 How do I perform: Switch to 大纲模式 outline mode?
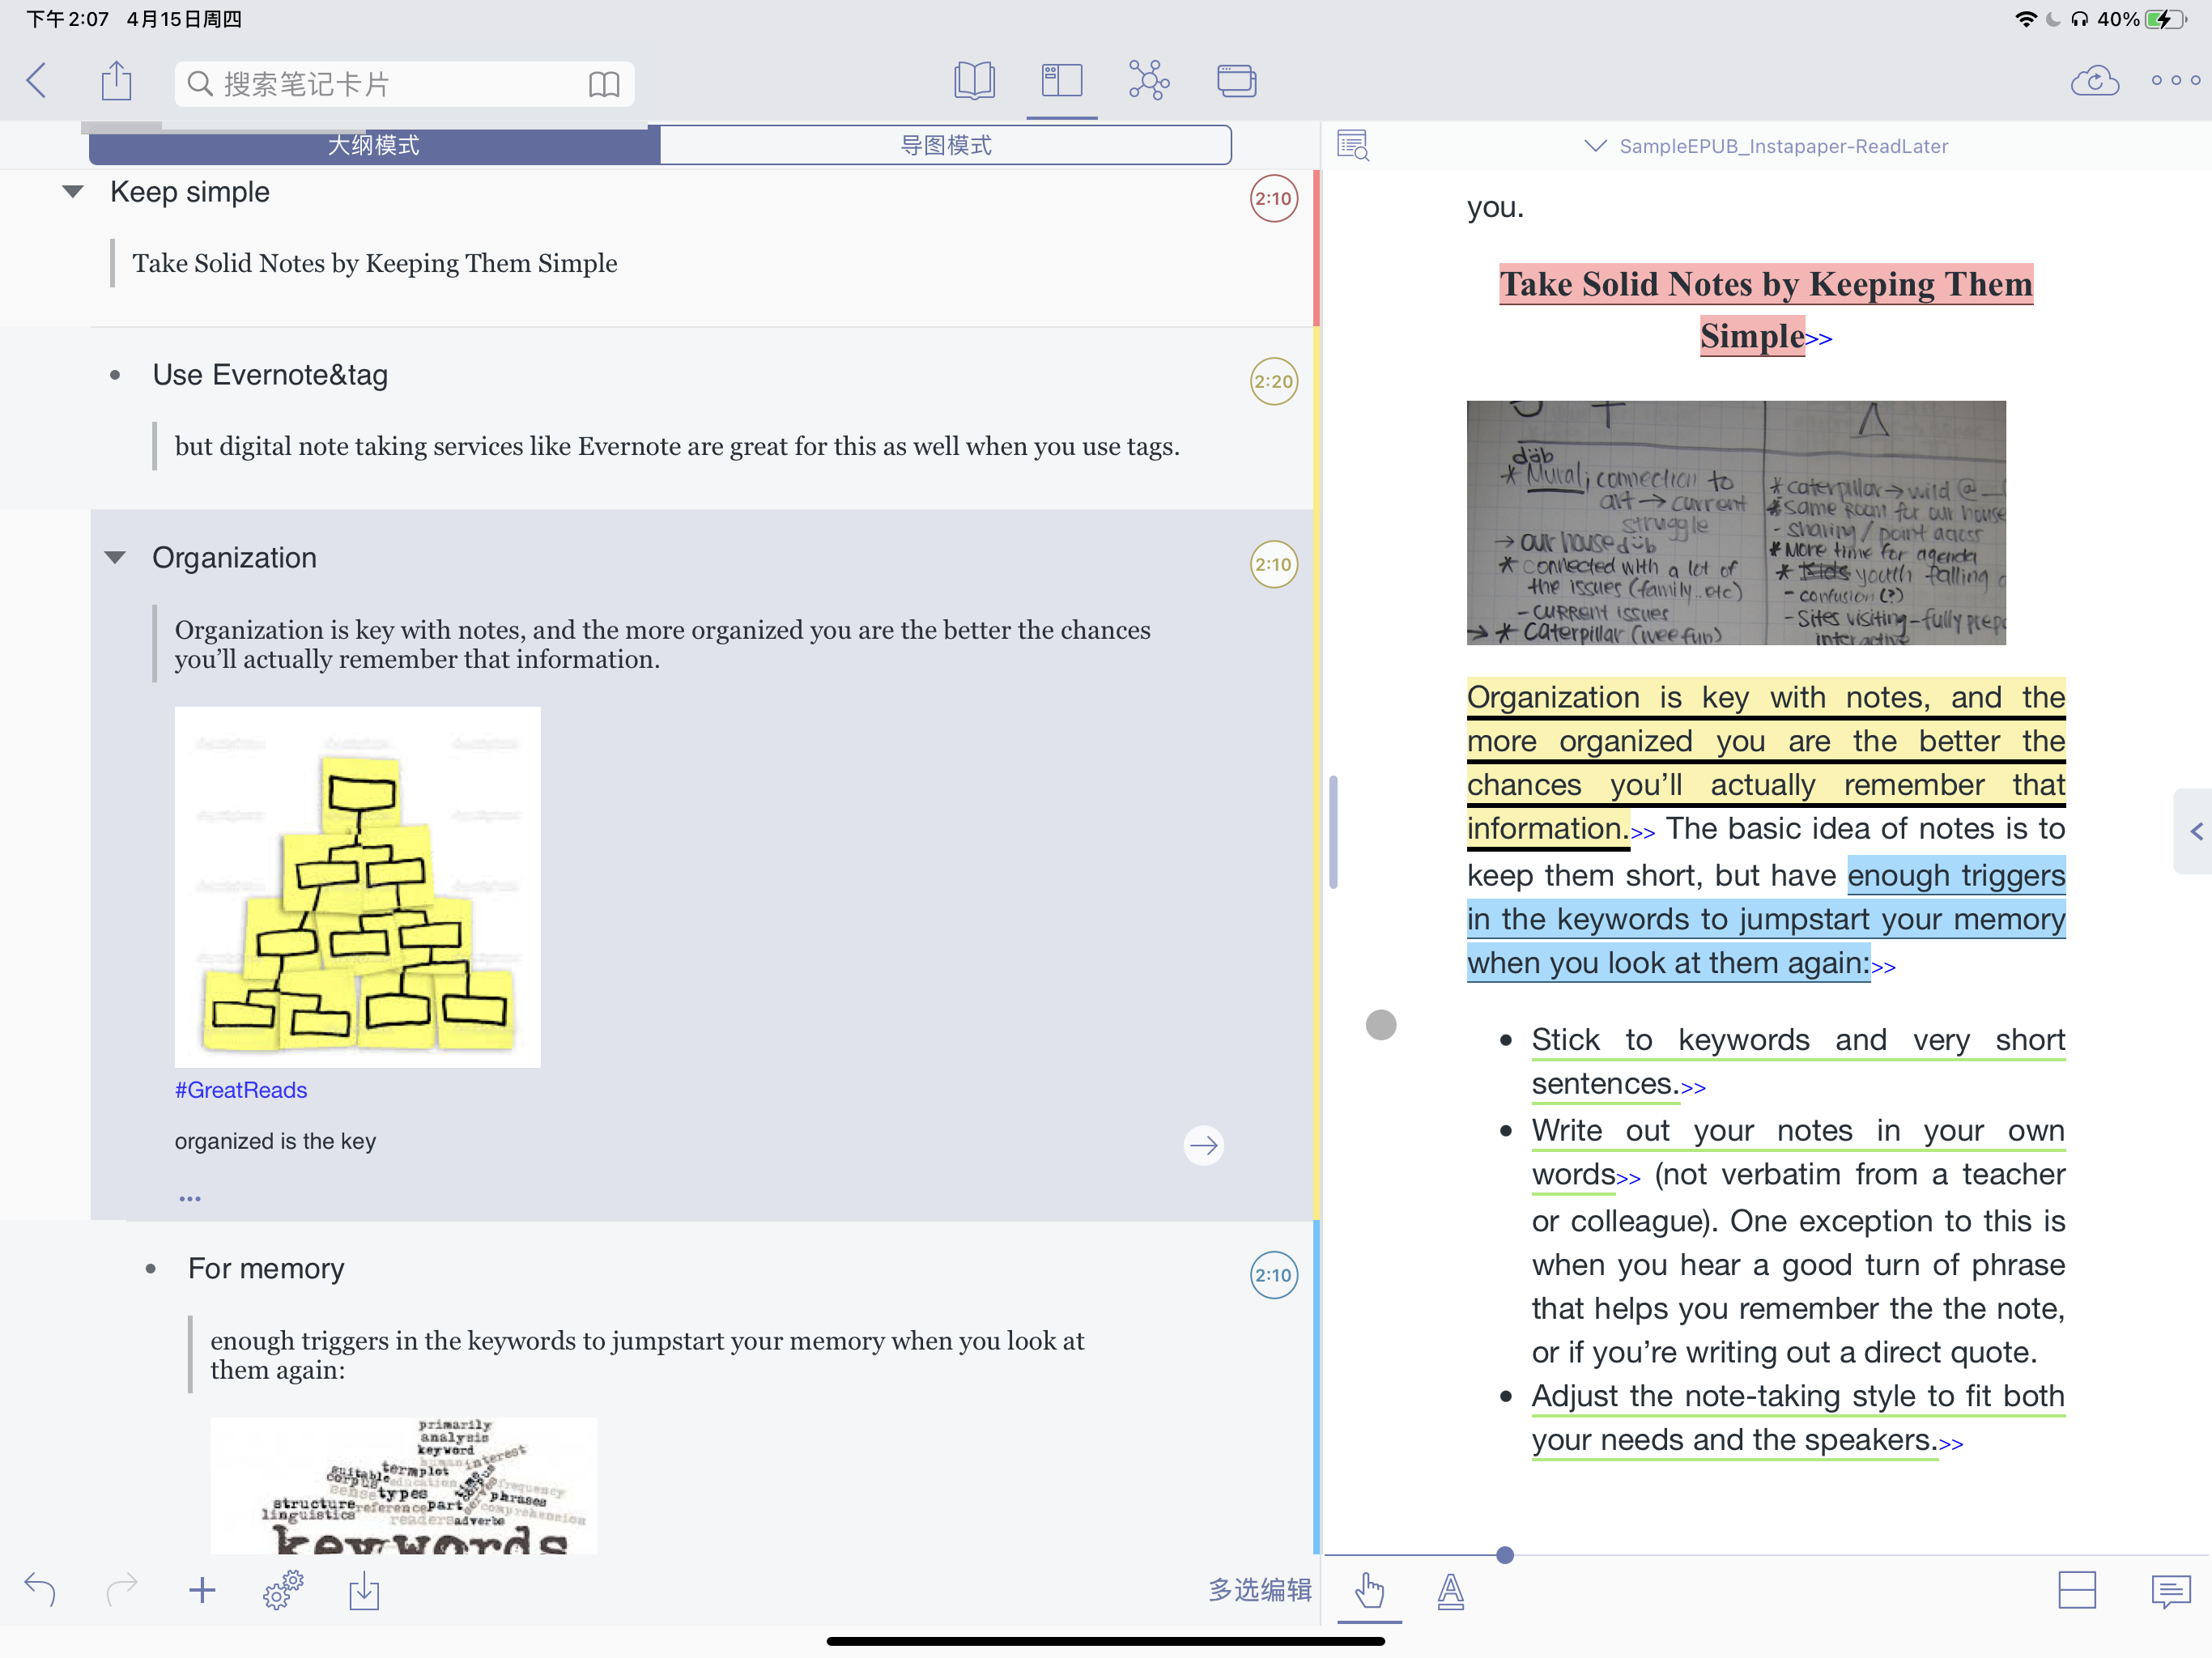pos(374,145)
